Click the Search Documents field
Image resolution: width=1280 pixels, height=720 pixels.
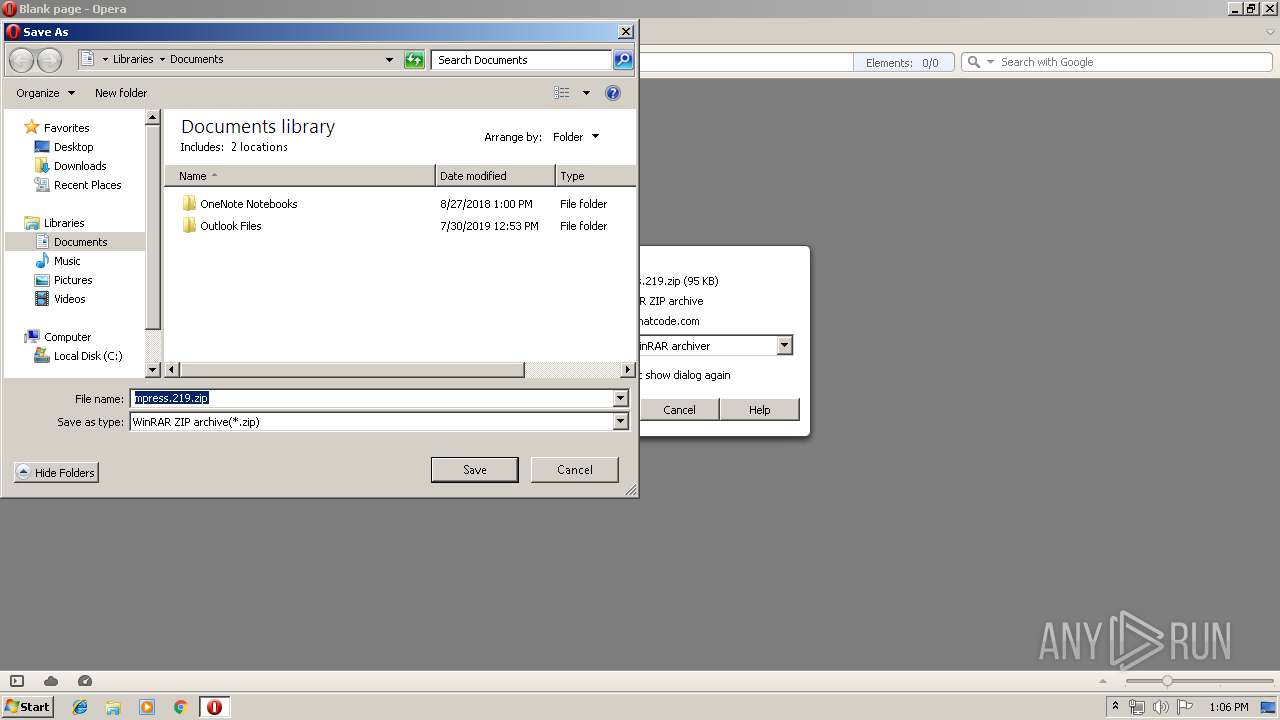pos(522,60)
